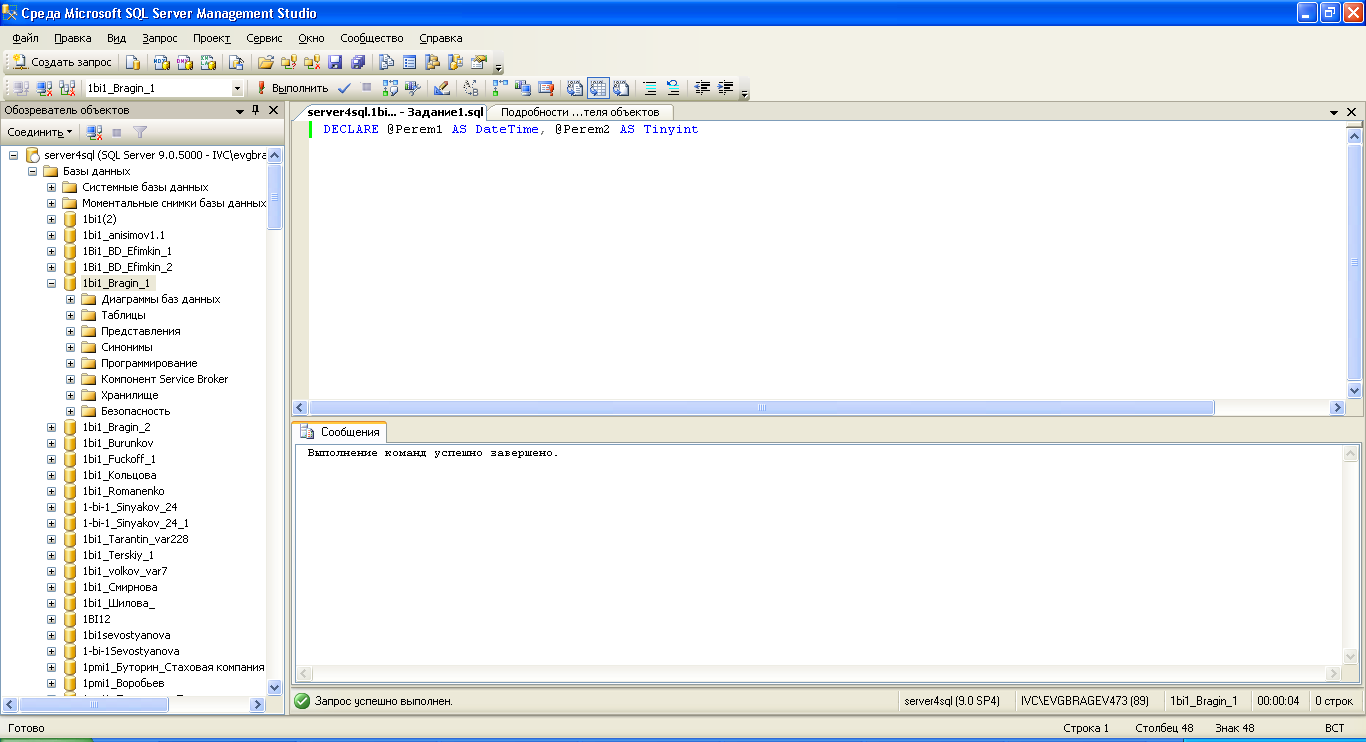Collapse the 1bi1_Bragin_1 database node
This screenshot has width=1366, height=742.
click(51, 283)
